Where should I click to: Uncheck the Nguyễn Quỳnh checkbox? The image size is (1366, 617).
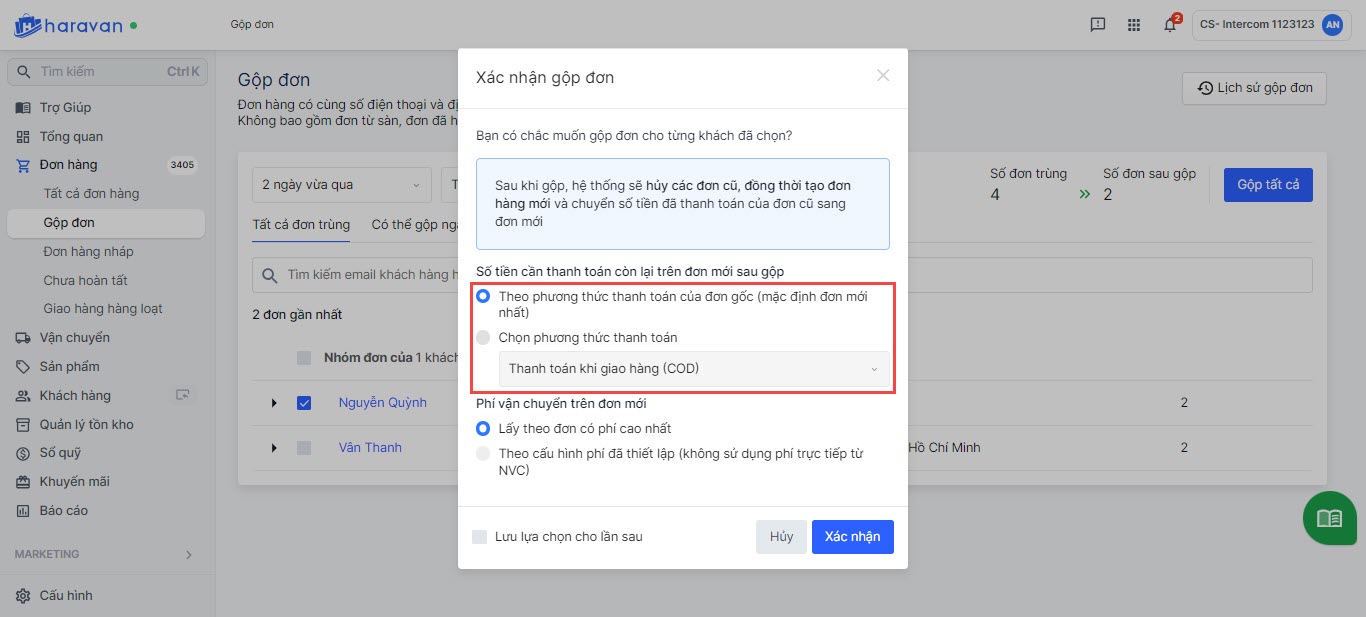coord(304,403)
